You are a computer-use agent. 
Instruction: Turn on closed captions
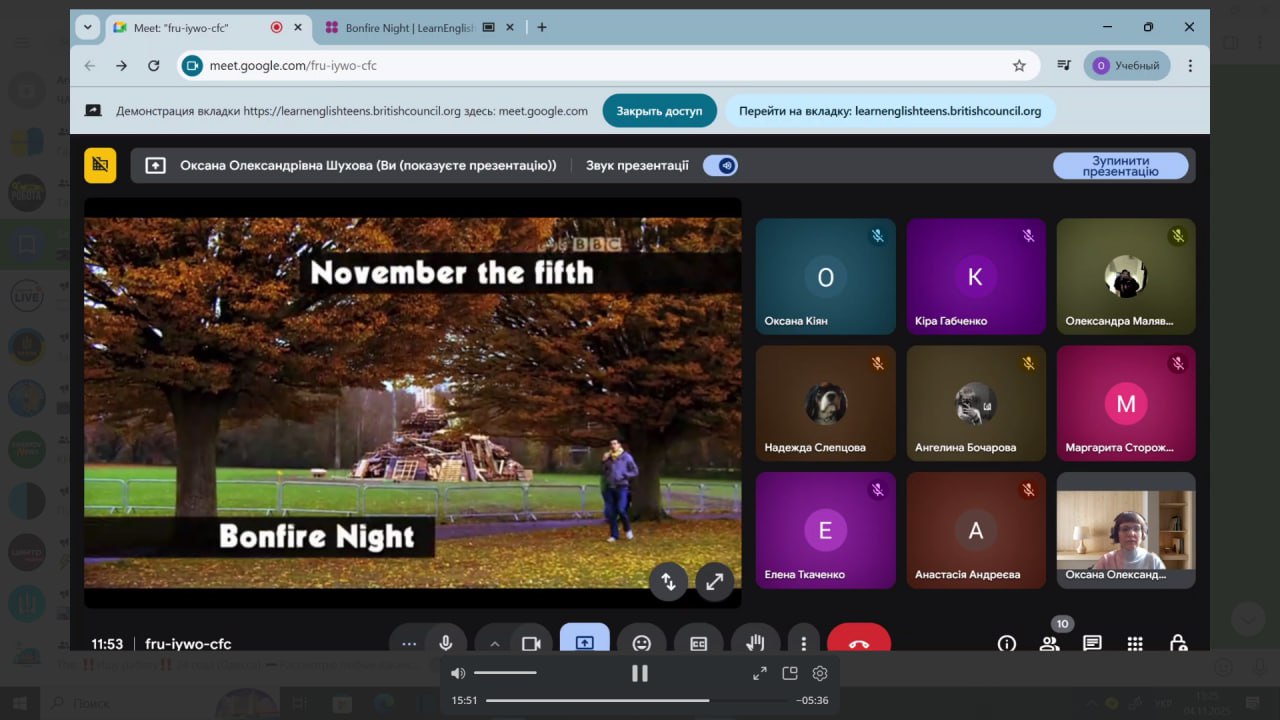pyautogui.click(x=698, y=643)
